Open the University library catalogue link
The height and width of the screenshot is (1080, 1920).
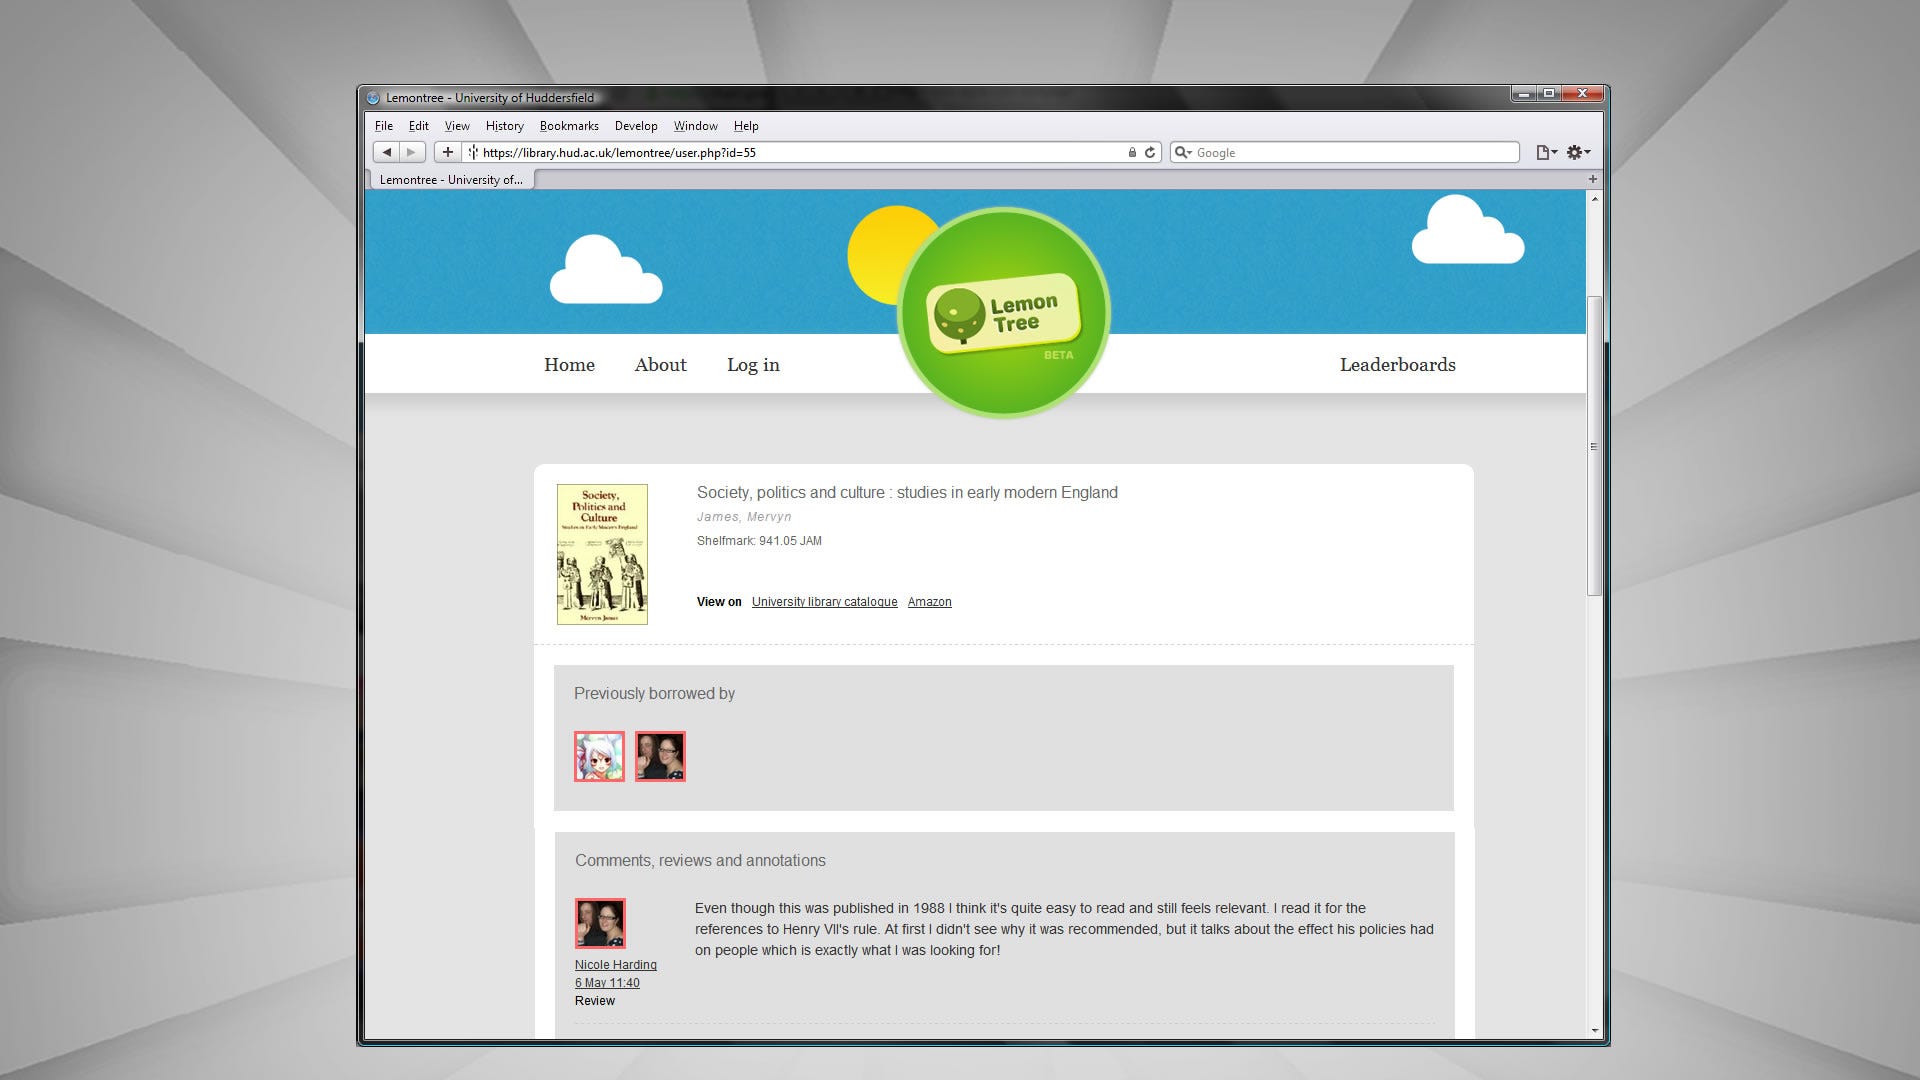tap(824, 602)
